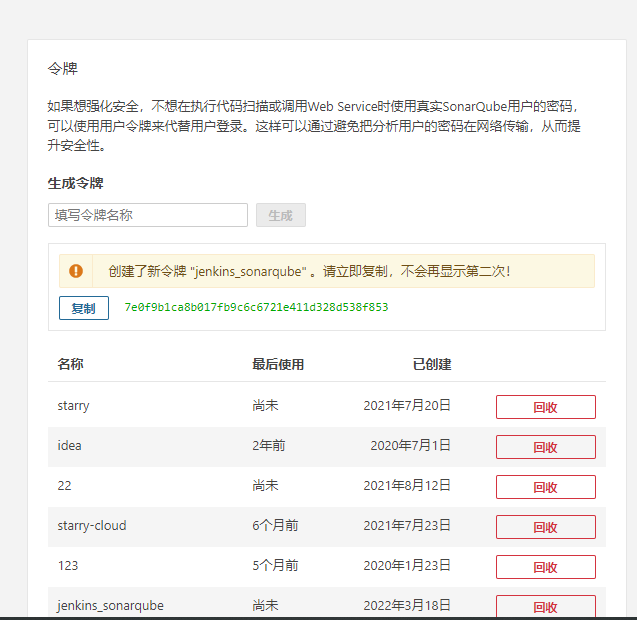Revoke the starry token
Viewport: 637px width, 620px height.
(x=546, y=407)
